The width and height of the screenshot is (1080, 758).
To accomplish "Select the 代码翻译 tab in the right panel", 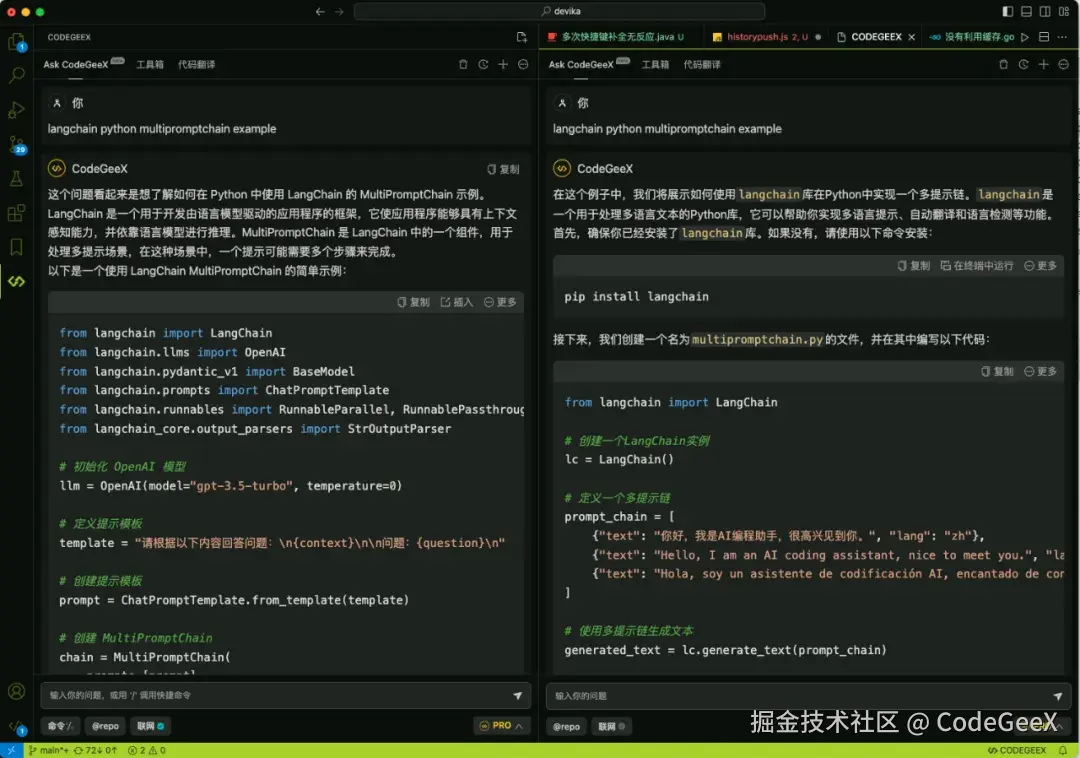I will pos(702,65).
